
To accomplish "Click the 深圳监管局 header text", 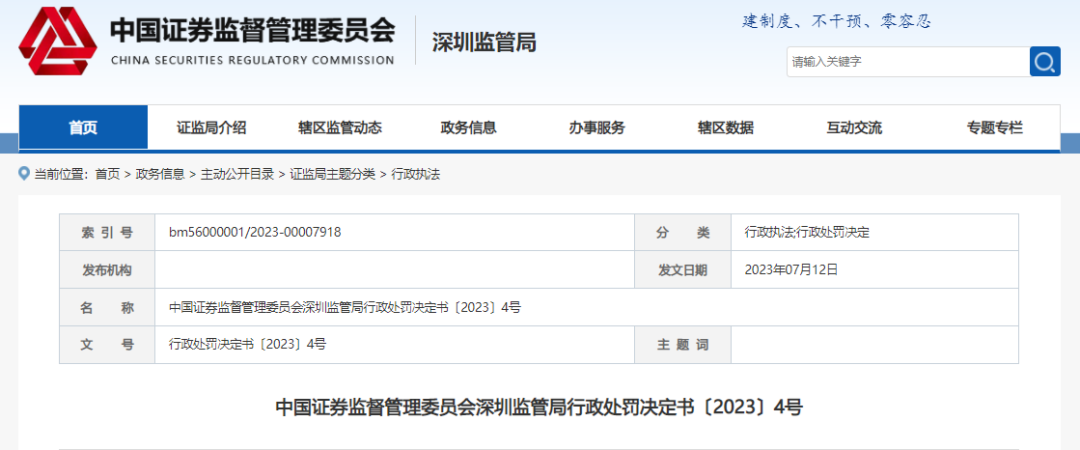I will pos(484,43).
